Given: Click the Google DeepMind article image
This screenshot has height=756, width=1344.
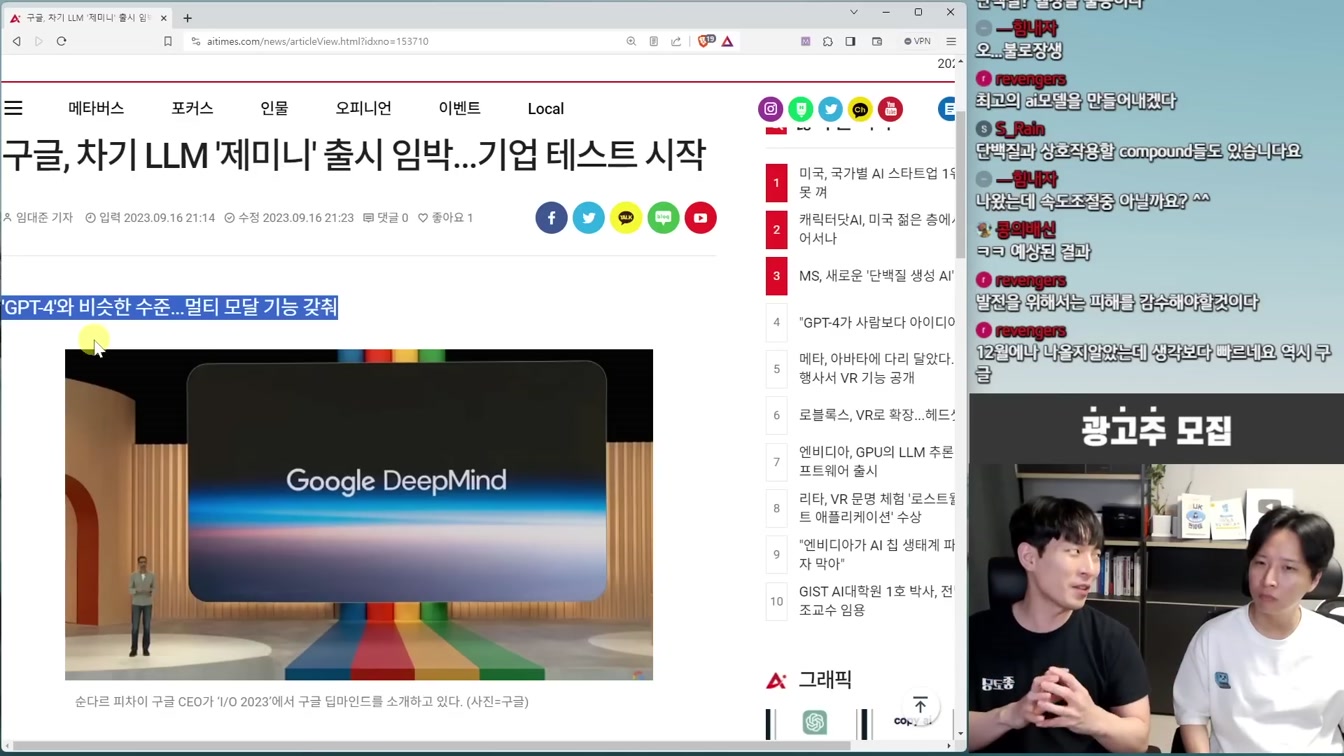Looking at the screenshot, I should 359,515.
